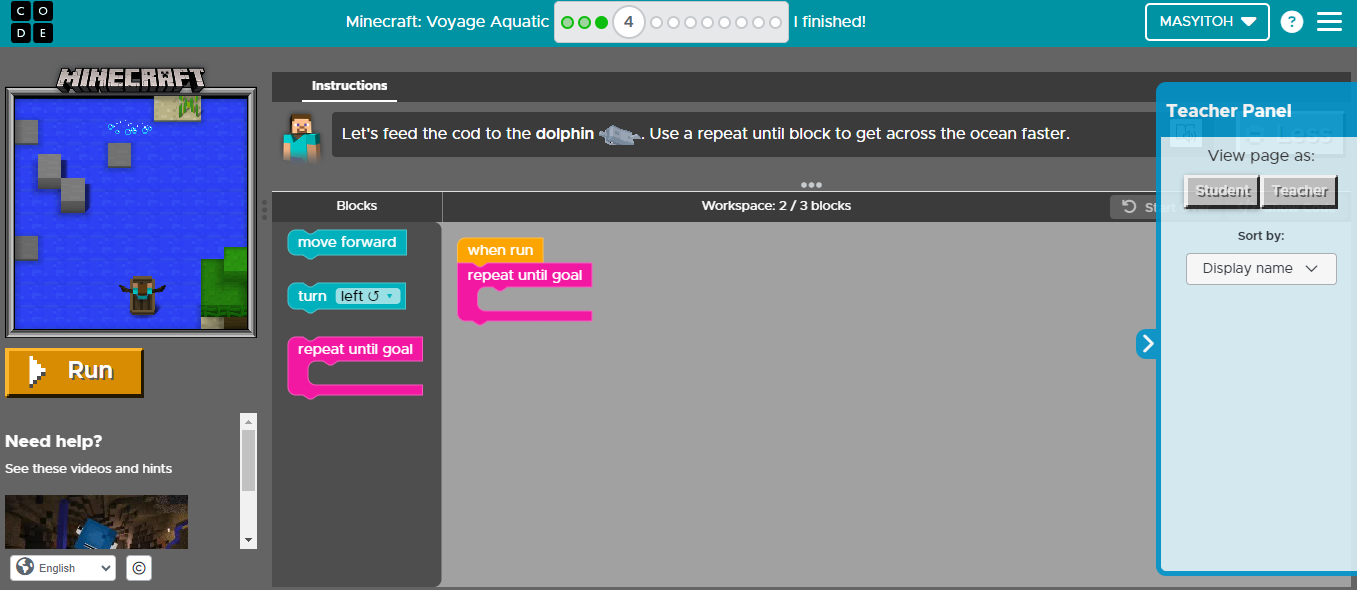
Task: Open the Code.org logo home link
Action: (x=32, y=22)
